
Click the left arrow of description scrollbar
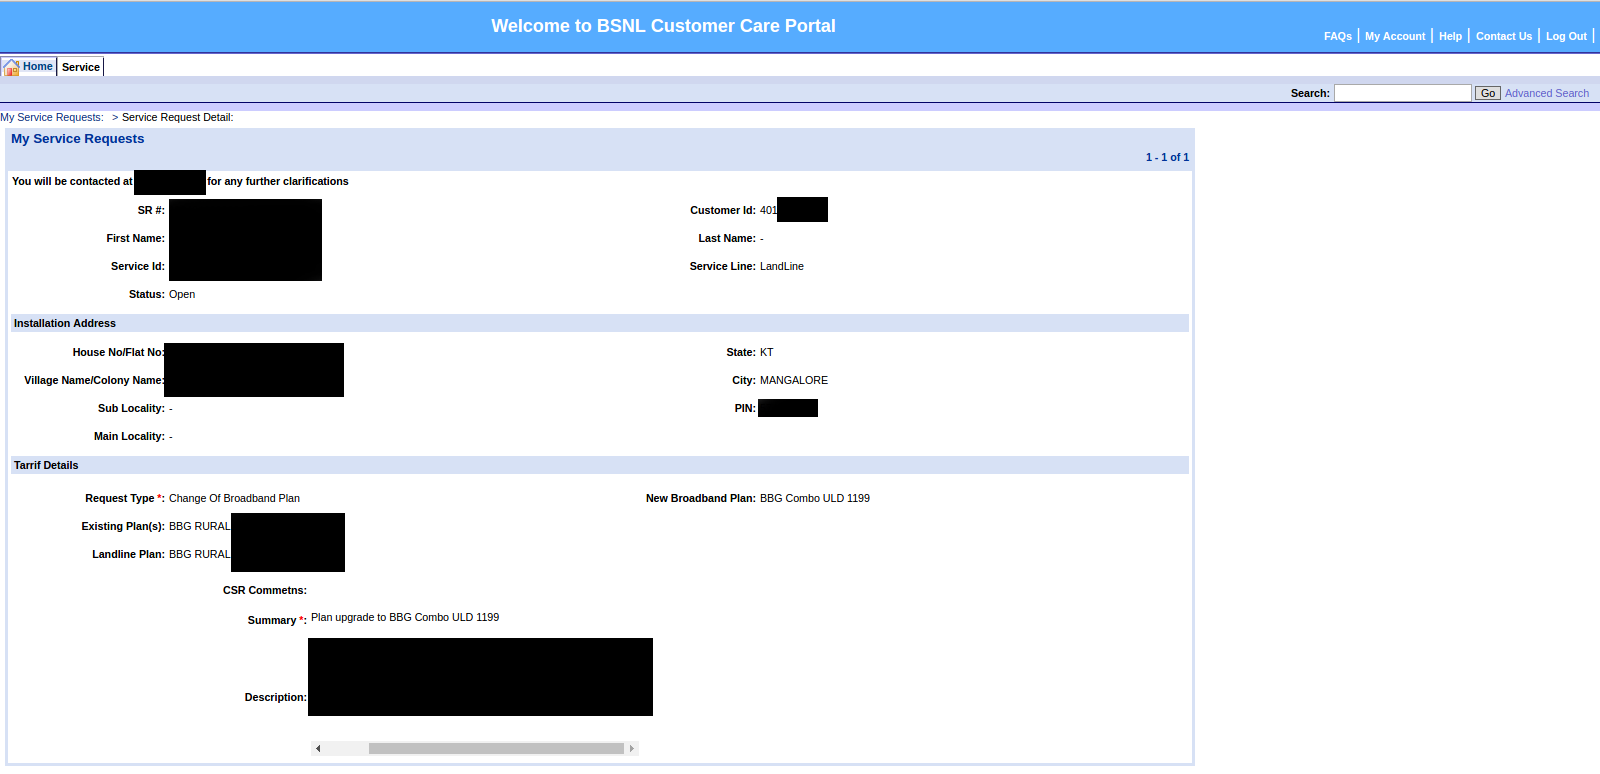[x=318, y=748]
